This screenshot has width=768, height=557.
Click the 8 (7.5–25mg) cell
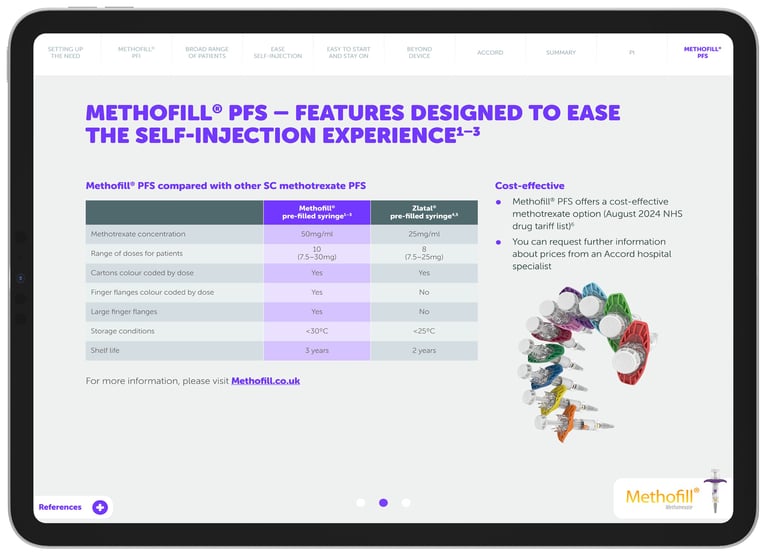pyautogui.click(x=424, y=253)
